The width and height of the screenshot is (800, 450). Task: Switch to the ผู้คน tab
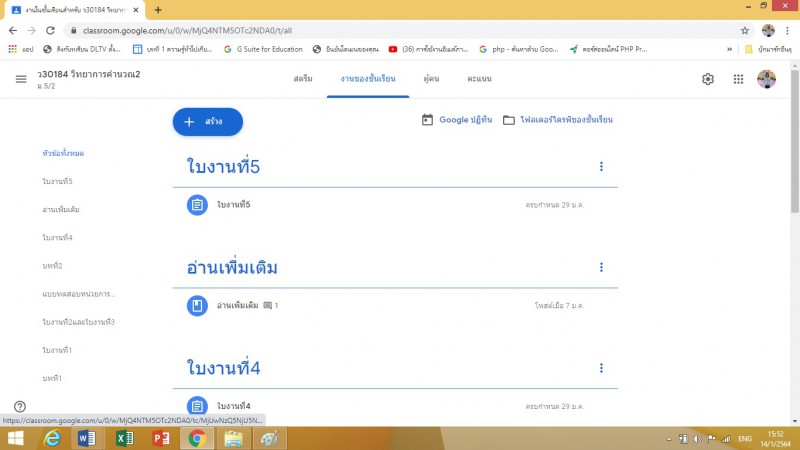pyautogui.click(x=432, y=79)
